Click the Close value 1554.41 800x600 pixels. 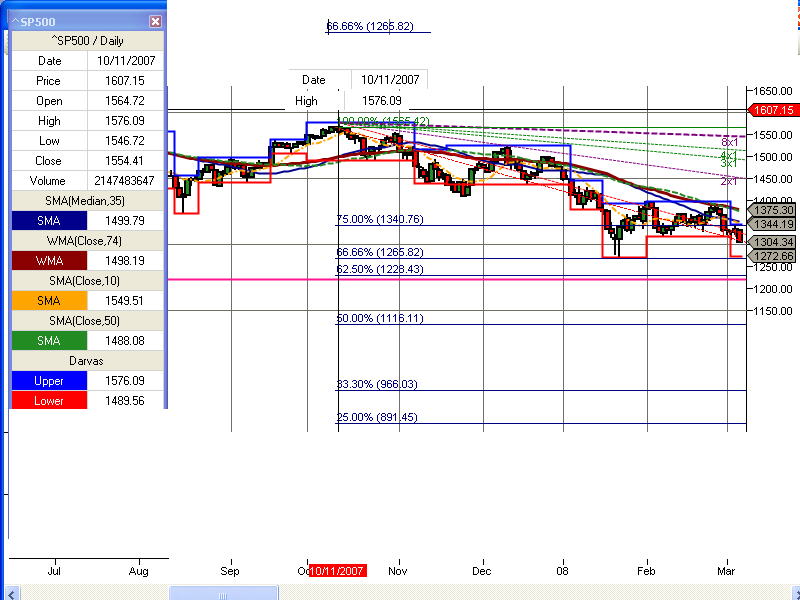[126, 161]
